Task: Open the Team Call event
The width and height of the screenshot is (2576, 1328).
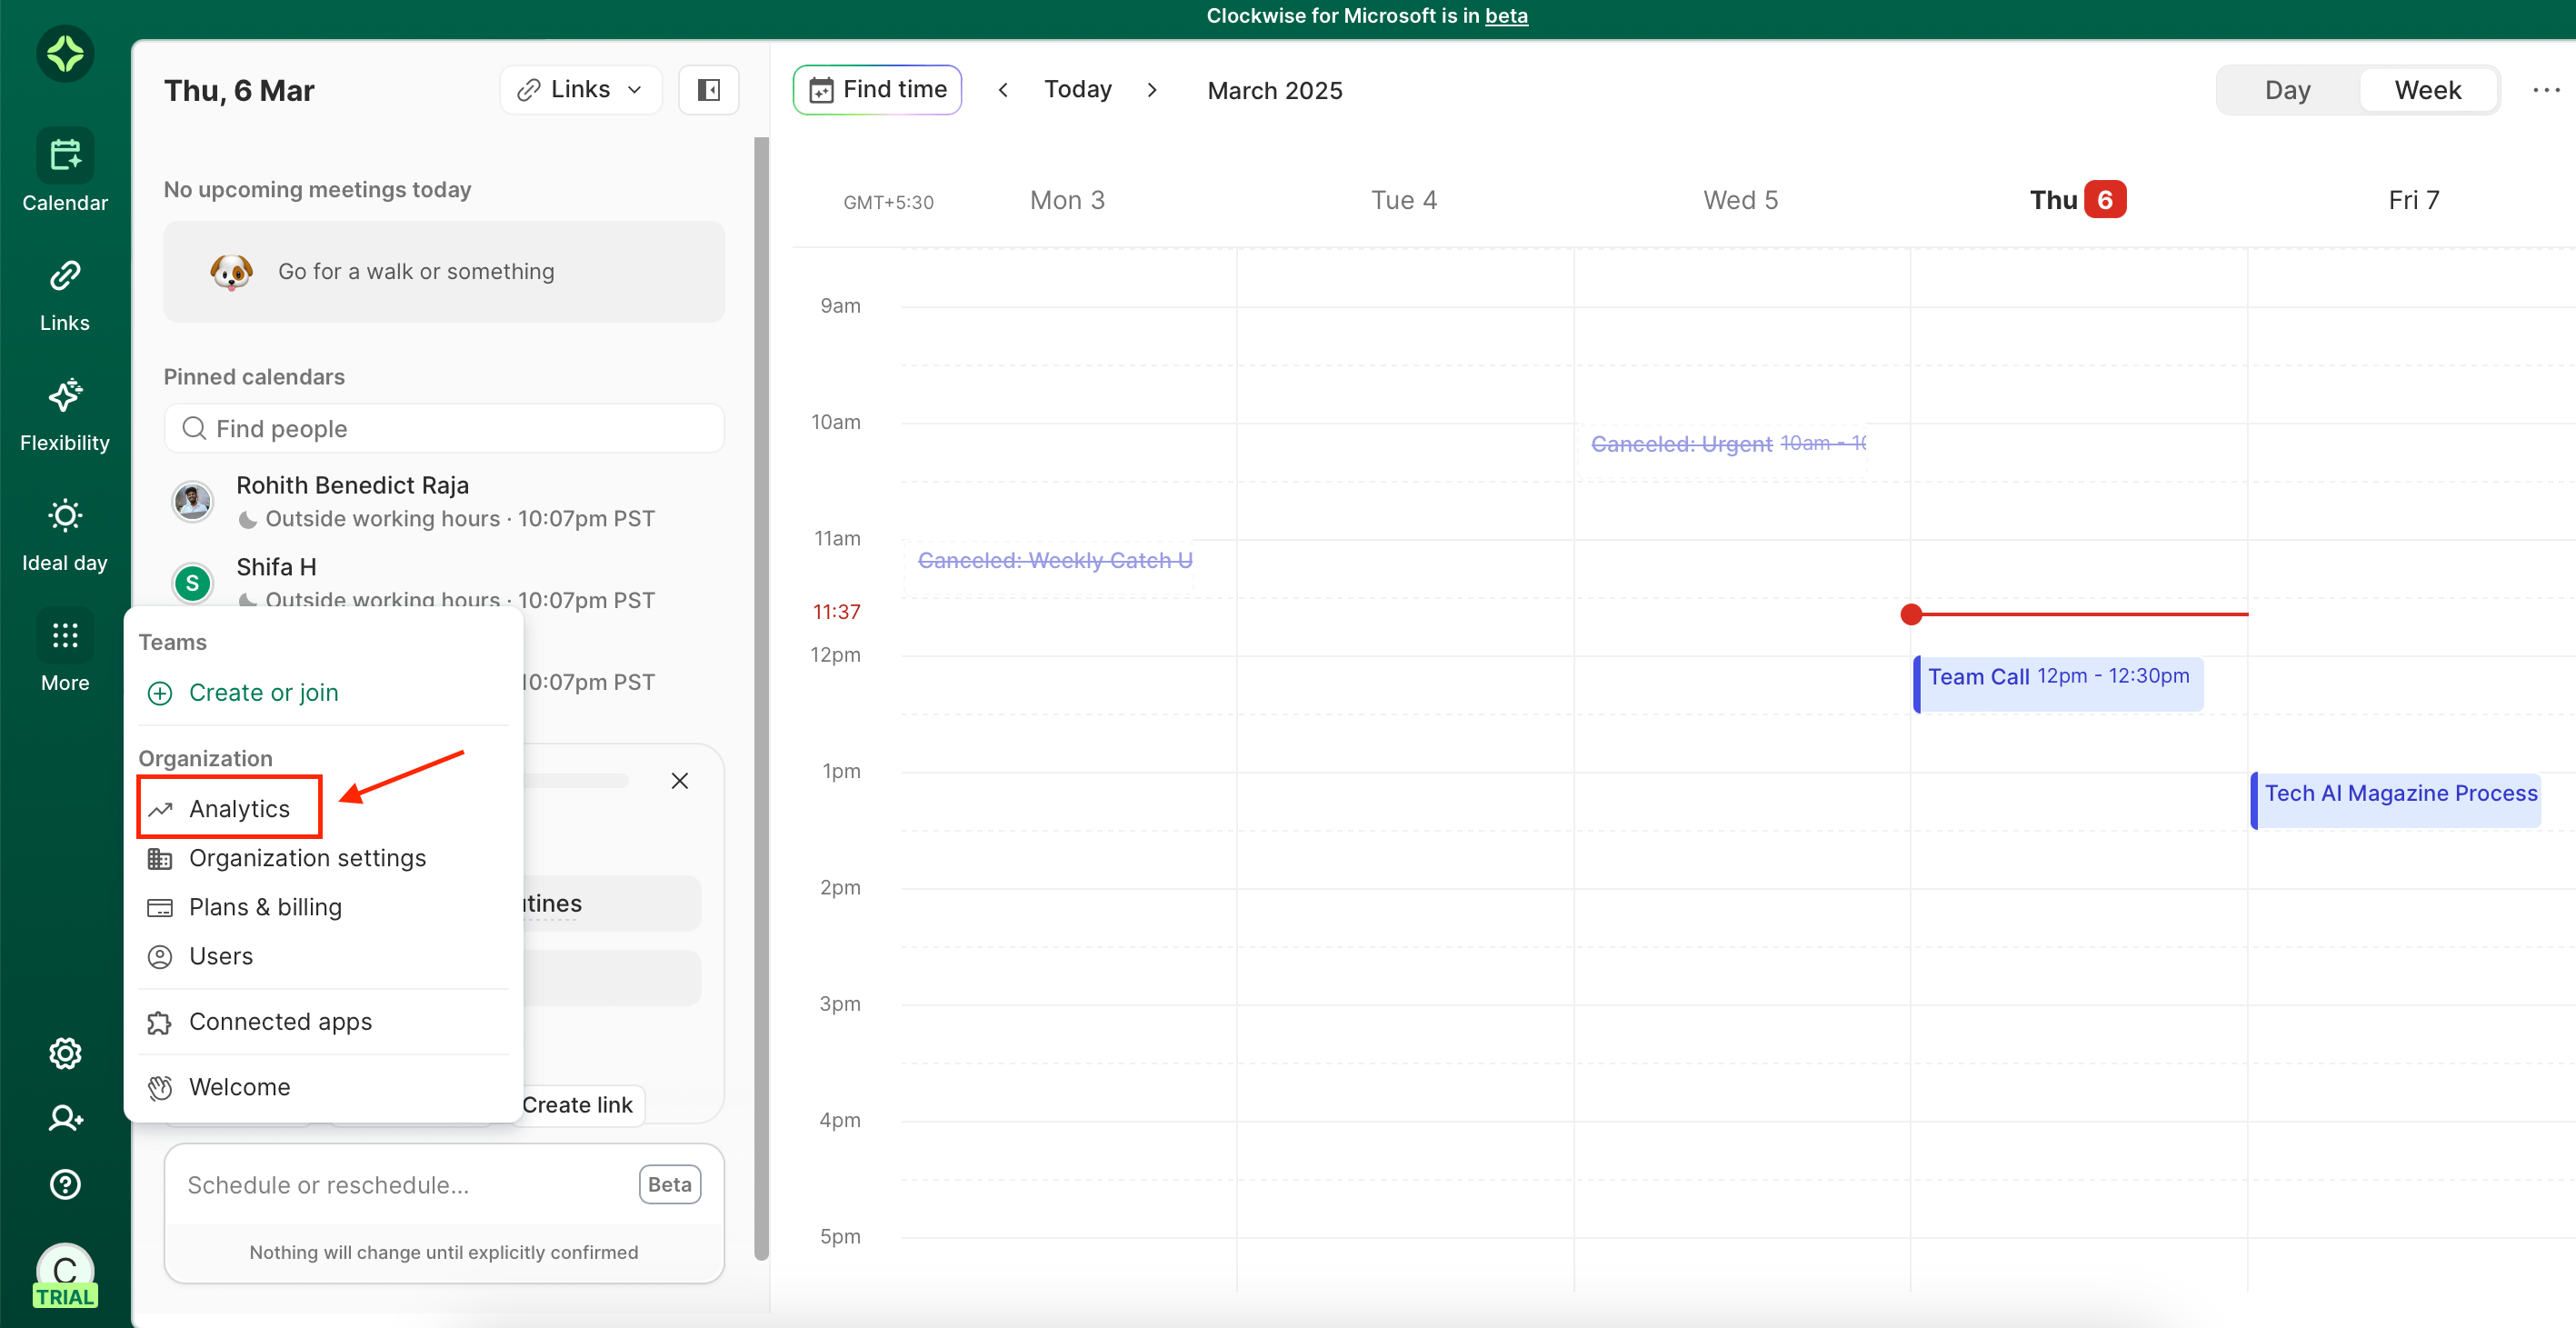Action: 2058,684
